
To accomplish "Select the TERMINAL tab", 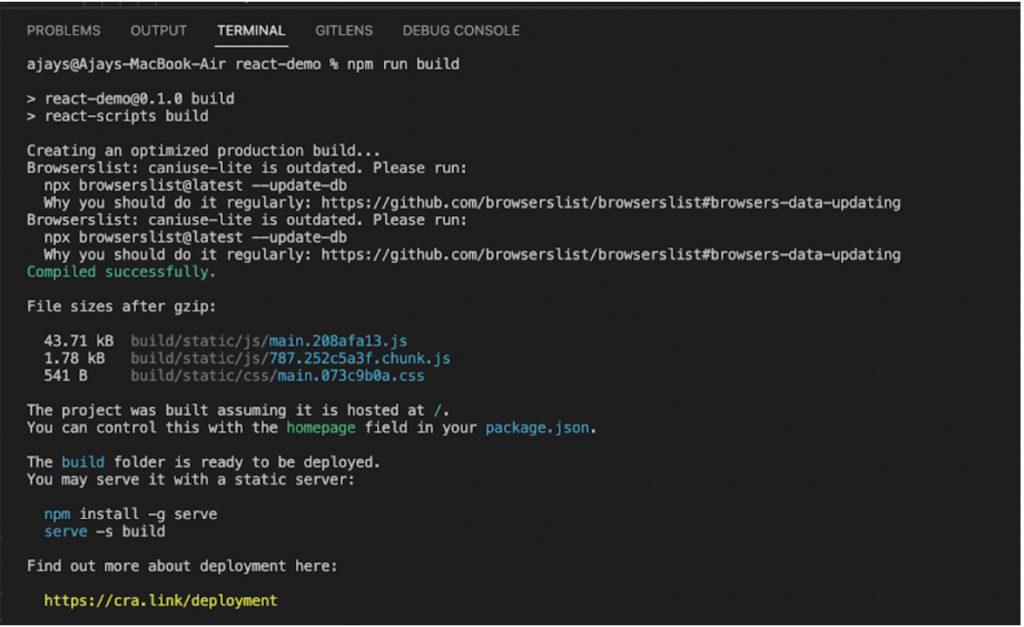I will [x=251, y=31].
